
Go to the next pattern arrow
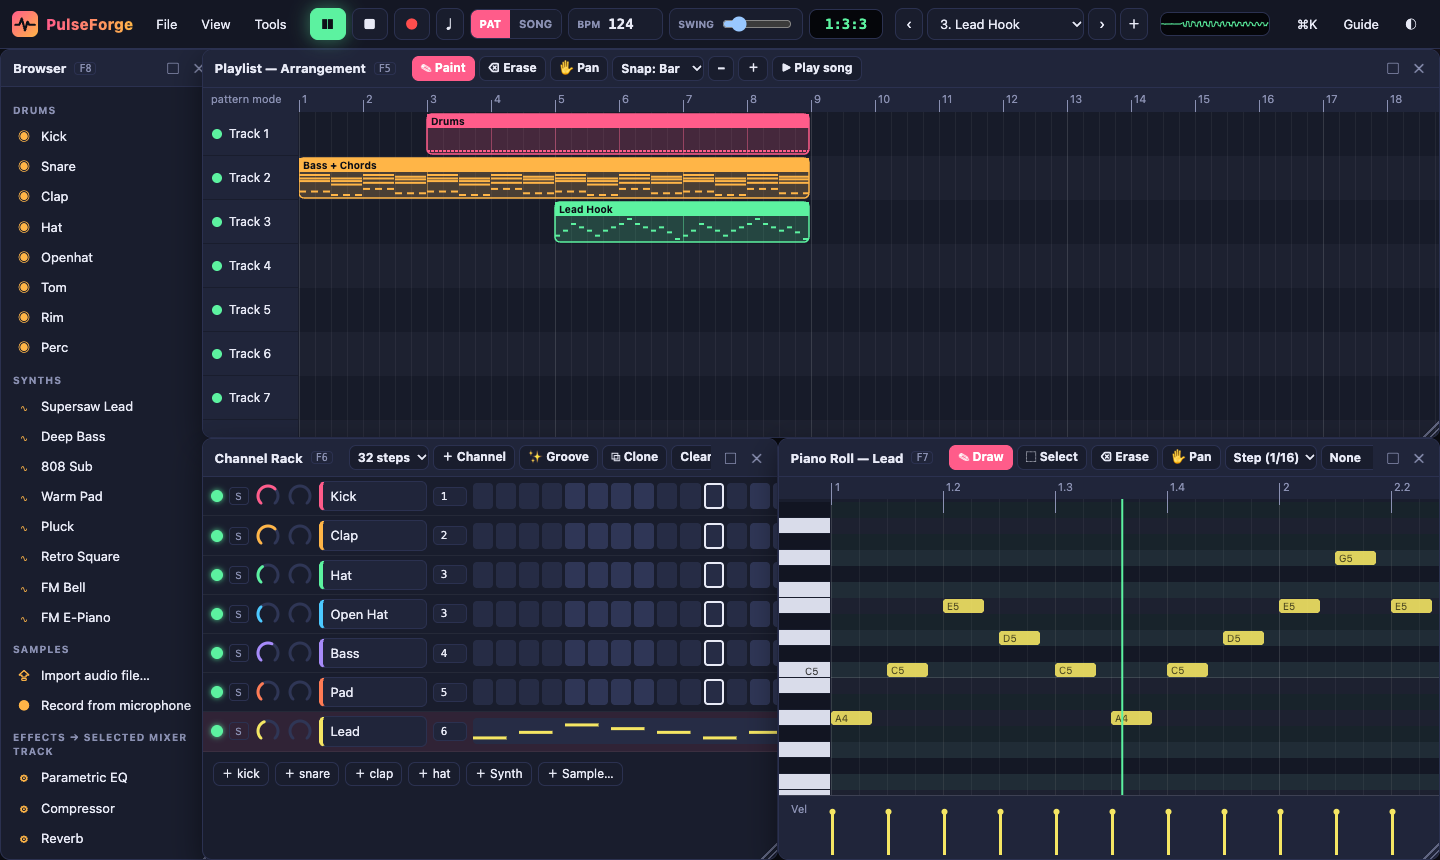(x=1102, y=24)
